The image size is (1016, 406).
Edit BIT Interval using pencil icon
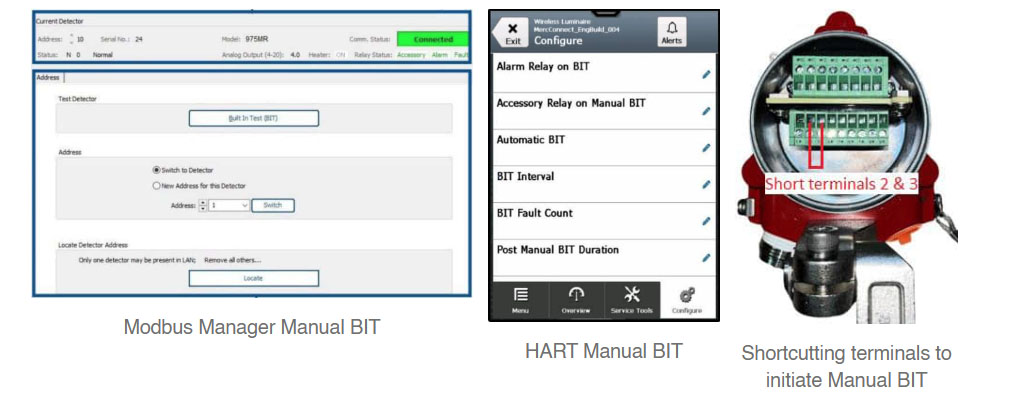[706, 185]
